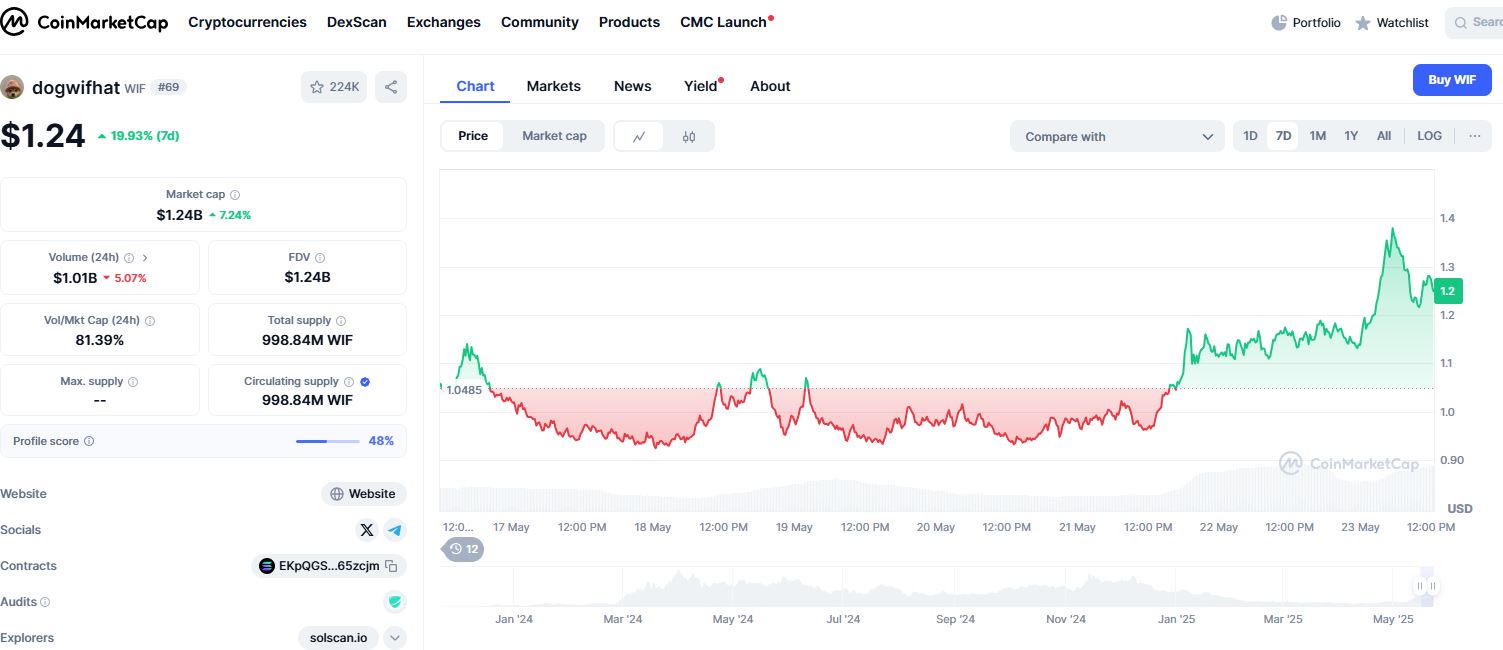Screen dimensions: 1503x650
Task: Click the green 1.2 current price tag
Action: pyautogui.click(x=1448, y=291)
